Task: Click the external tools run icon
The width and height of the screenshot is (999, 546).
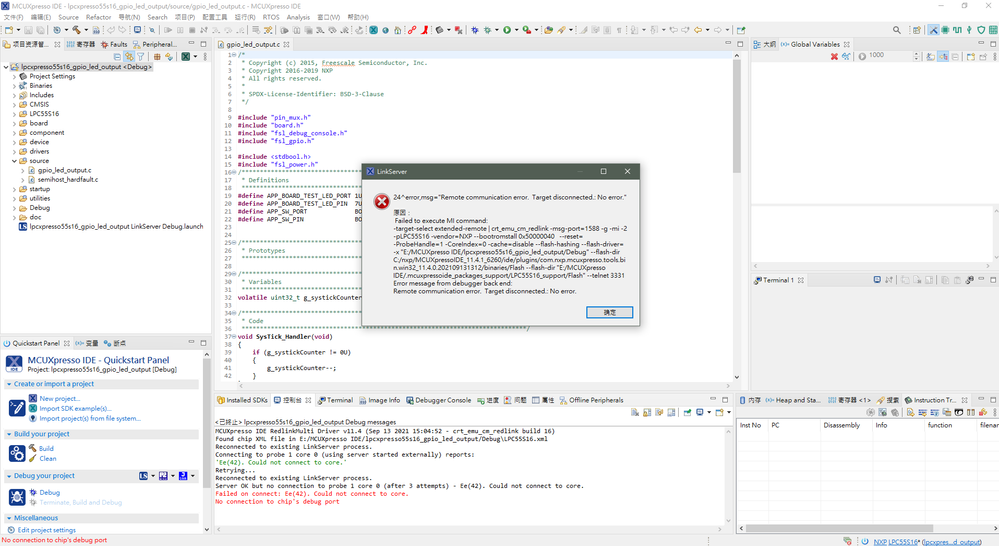Action: [x=526, y=30]
